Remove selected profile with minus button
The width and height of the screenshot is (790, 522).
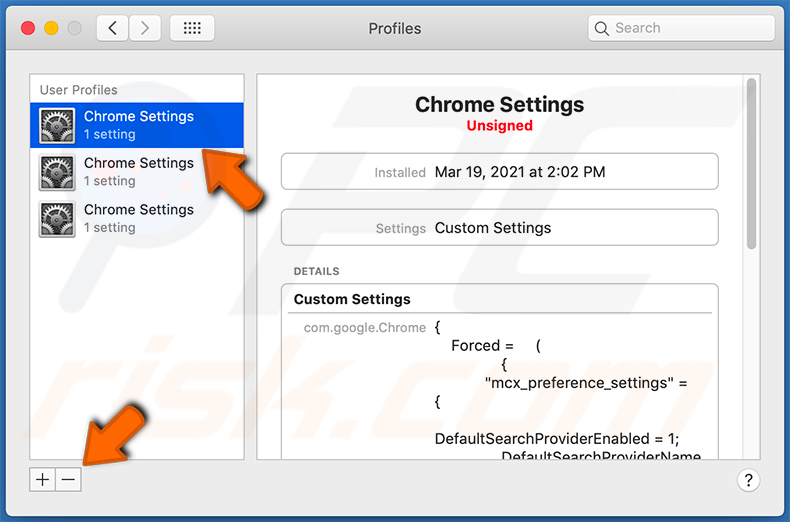click(69, 479)
